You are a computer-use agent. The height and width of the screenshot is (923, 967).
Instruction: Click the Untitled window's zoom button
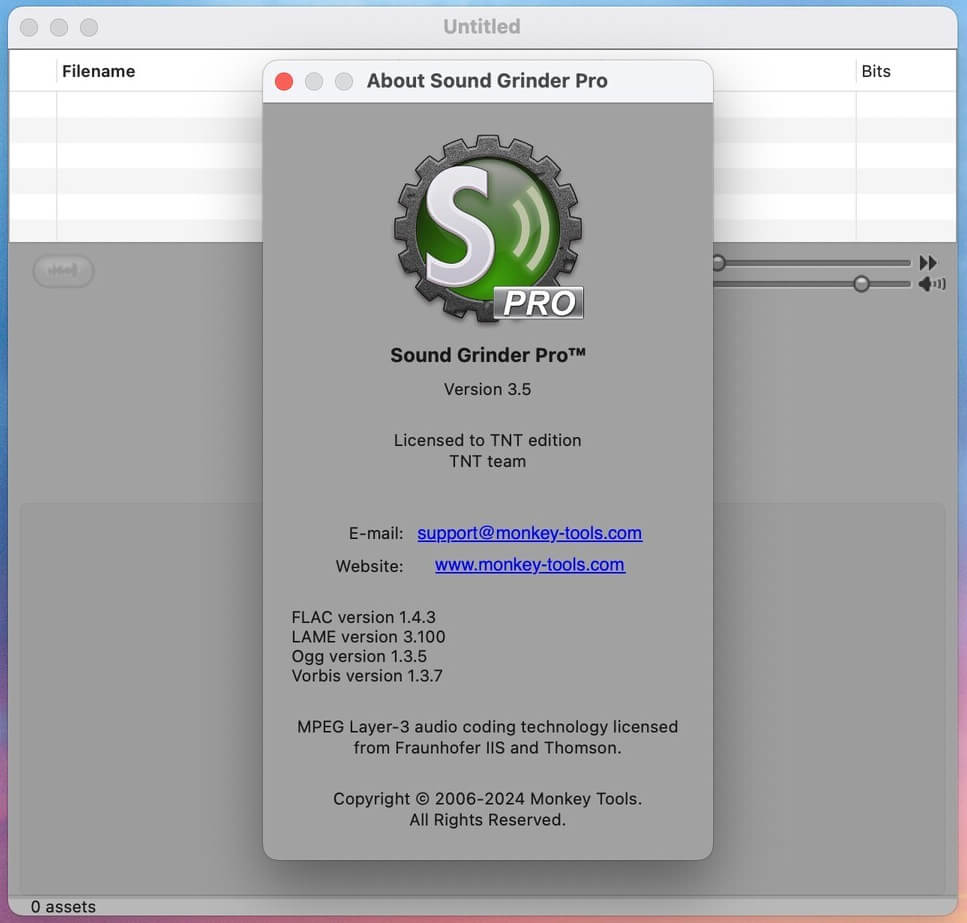tap(89, 27)
